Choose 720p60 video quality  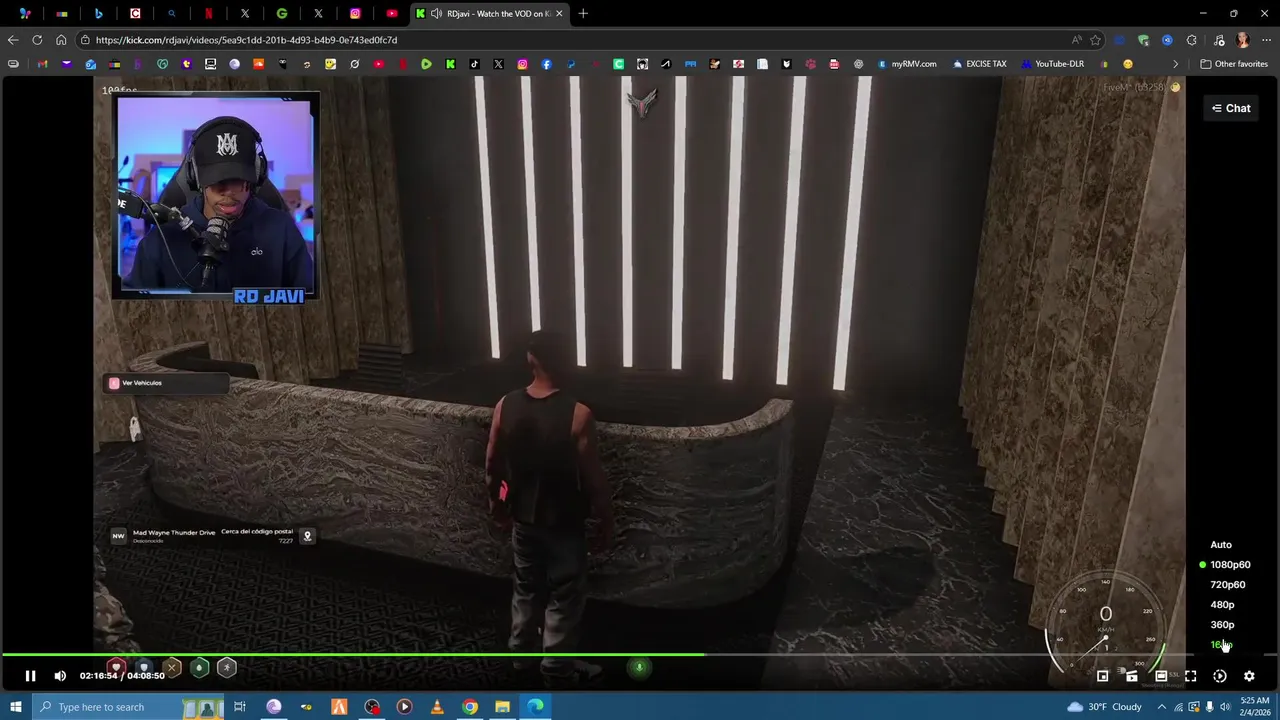point(1227,585)
